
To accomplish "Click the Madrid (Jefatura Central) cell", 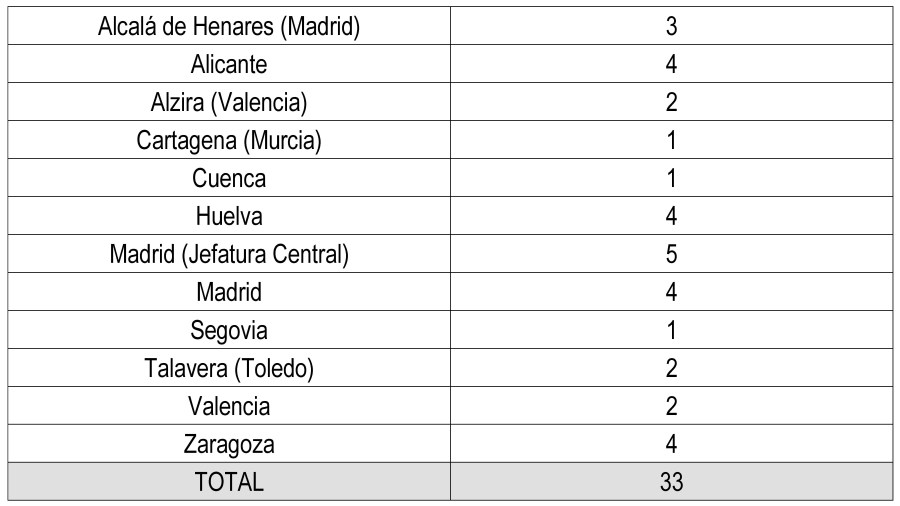I will 229,255.
